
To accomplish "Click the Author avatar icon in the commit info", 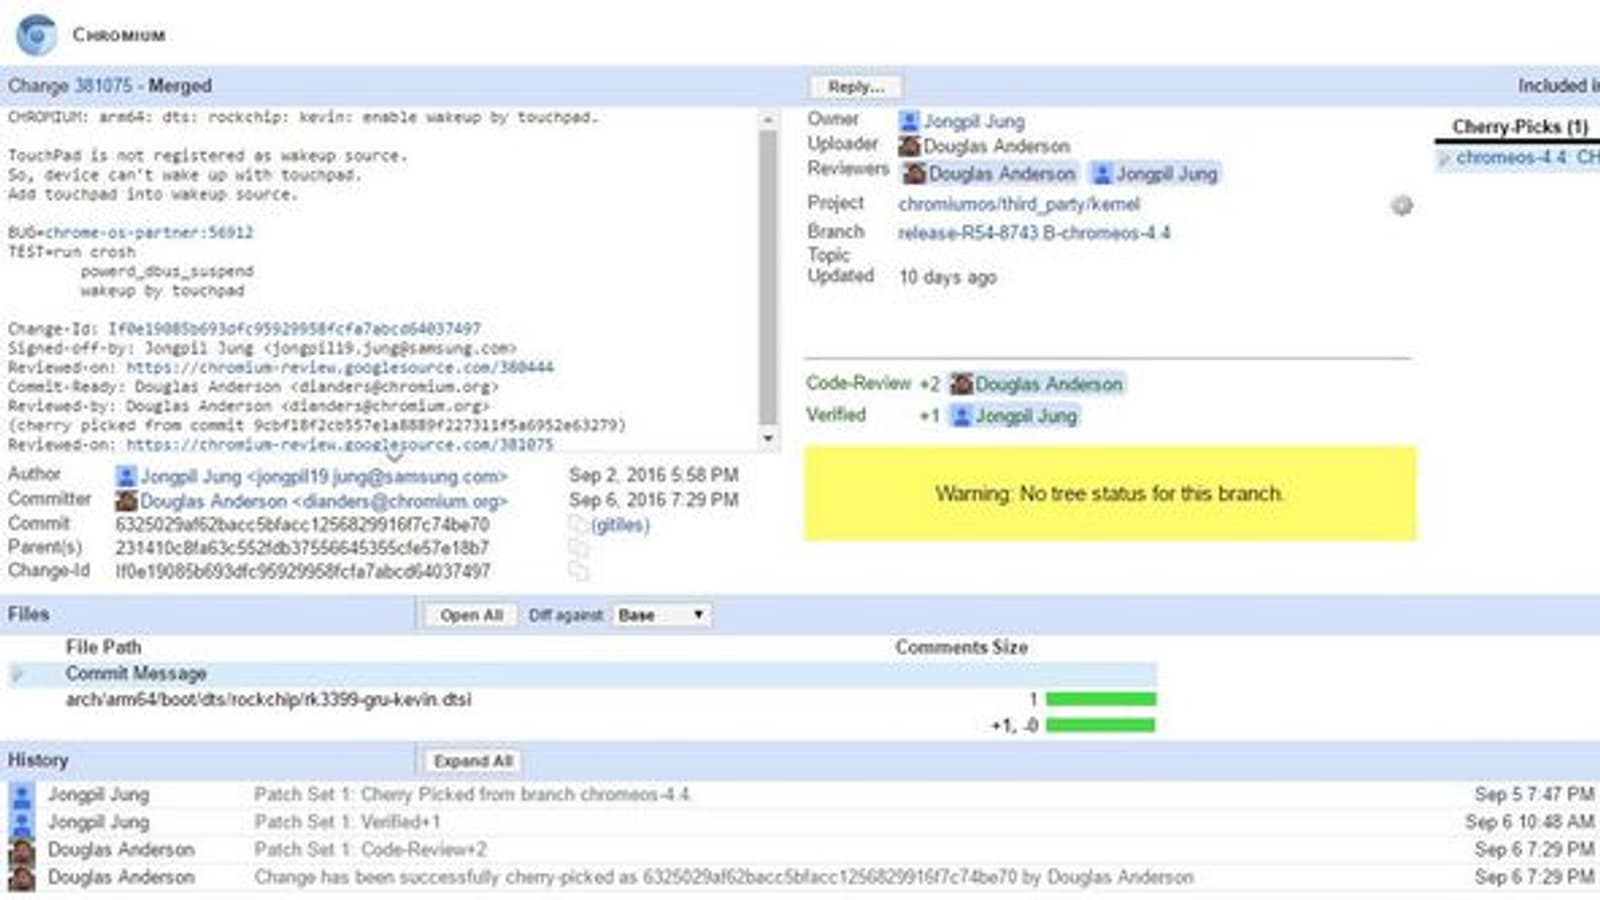I will 126,476.
